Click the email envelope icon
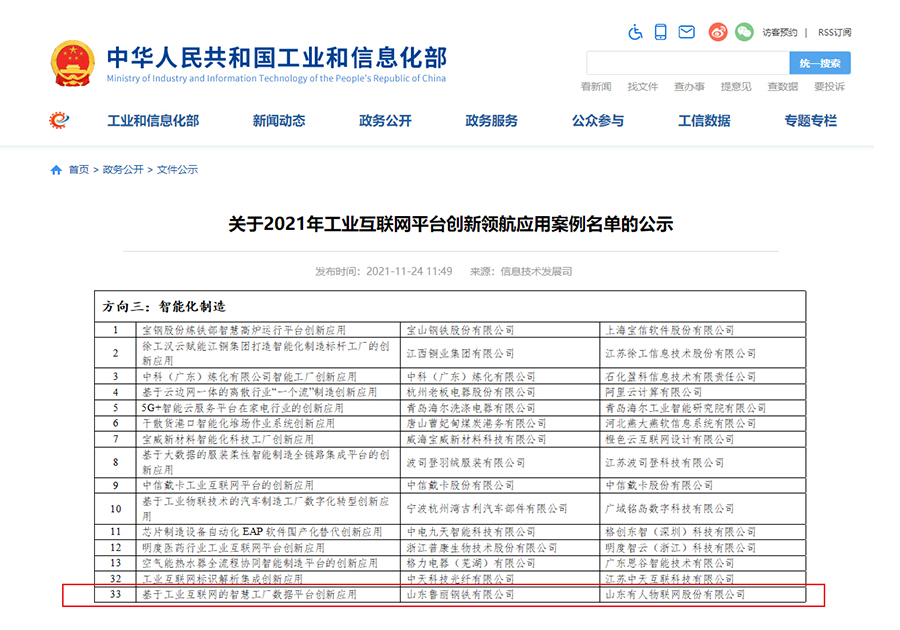This screenshot has height=630, width=900. point(686,32)
